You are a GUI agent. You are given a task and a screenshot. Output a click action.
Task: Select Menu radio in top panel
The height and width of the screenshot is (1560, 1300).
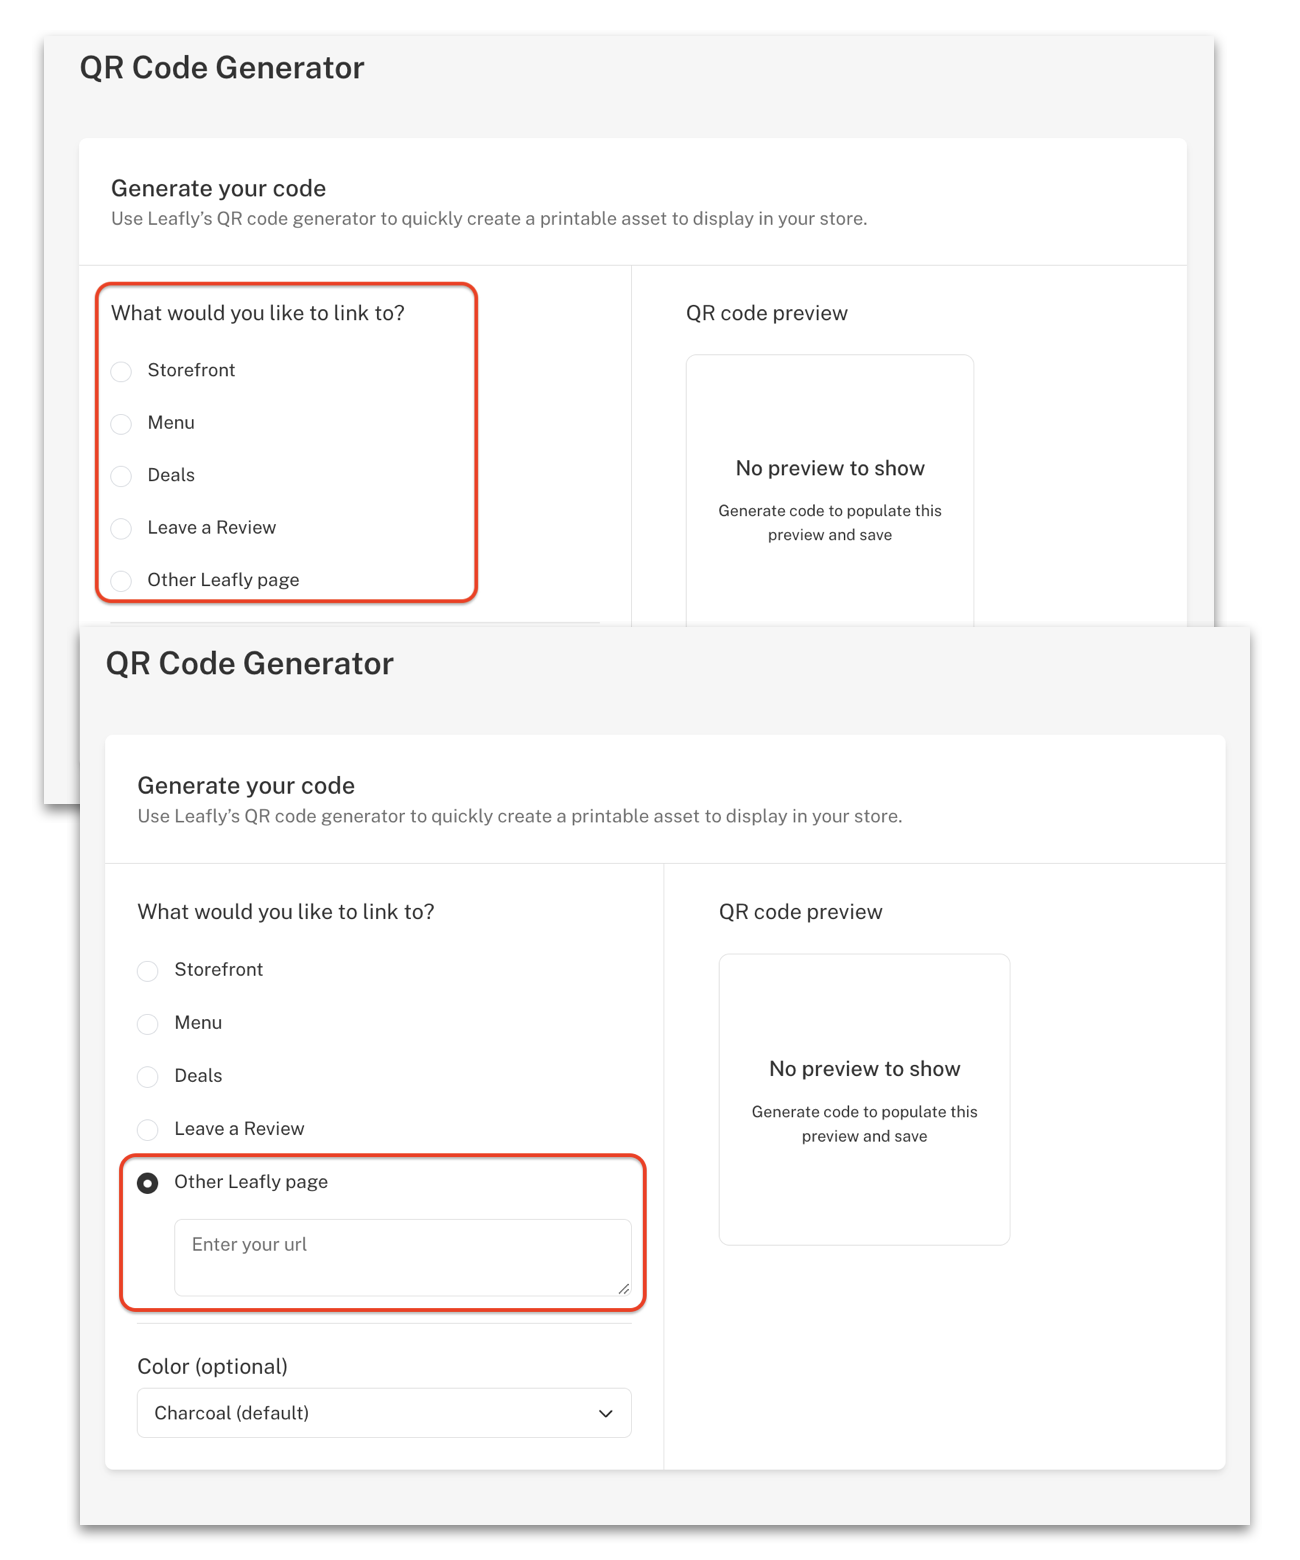click(x=121, y=424)
